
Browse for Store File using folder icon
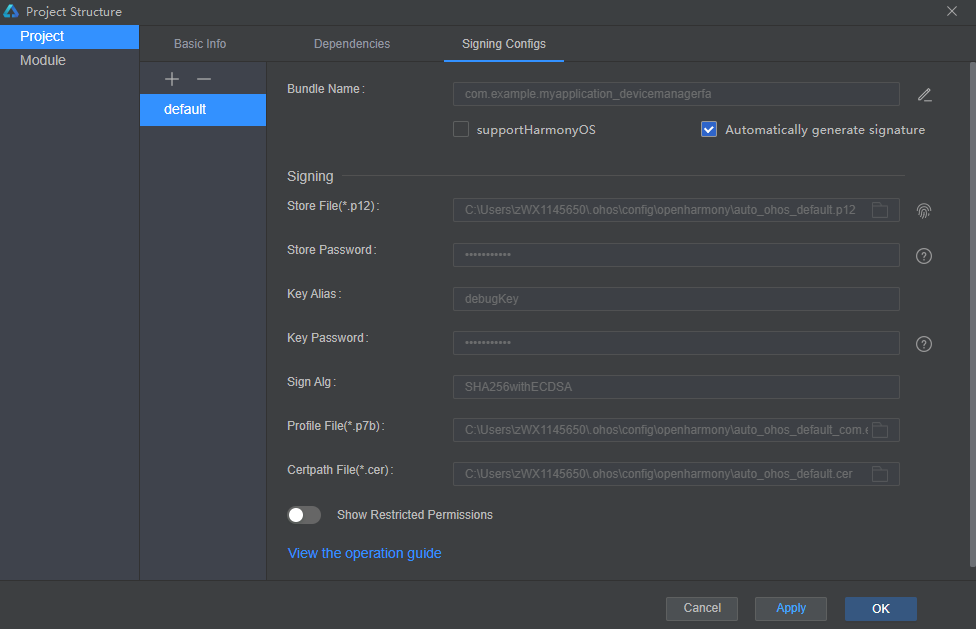pos(879,210)
